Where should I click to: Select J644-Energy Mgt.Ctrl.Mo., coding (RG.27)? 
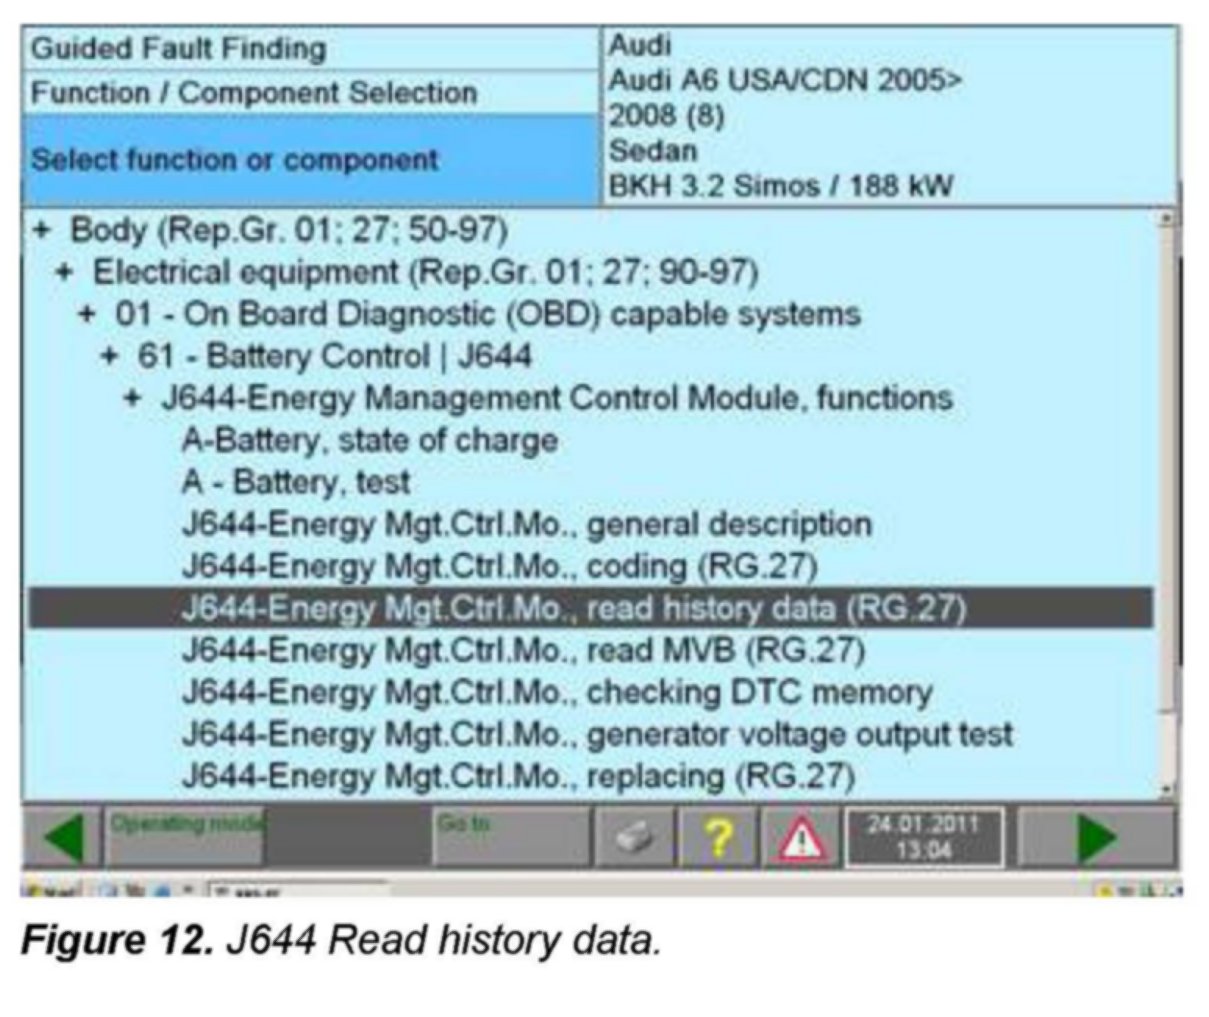(x=500, y=566)
